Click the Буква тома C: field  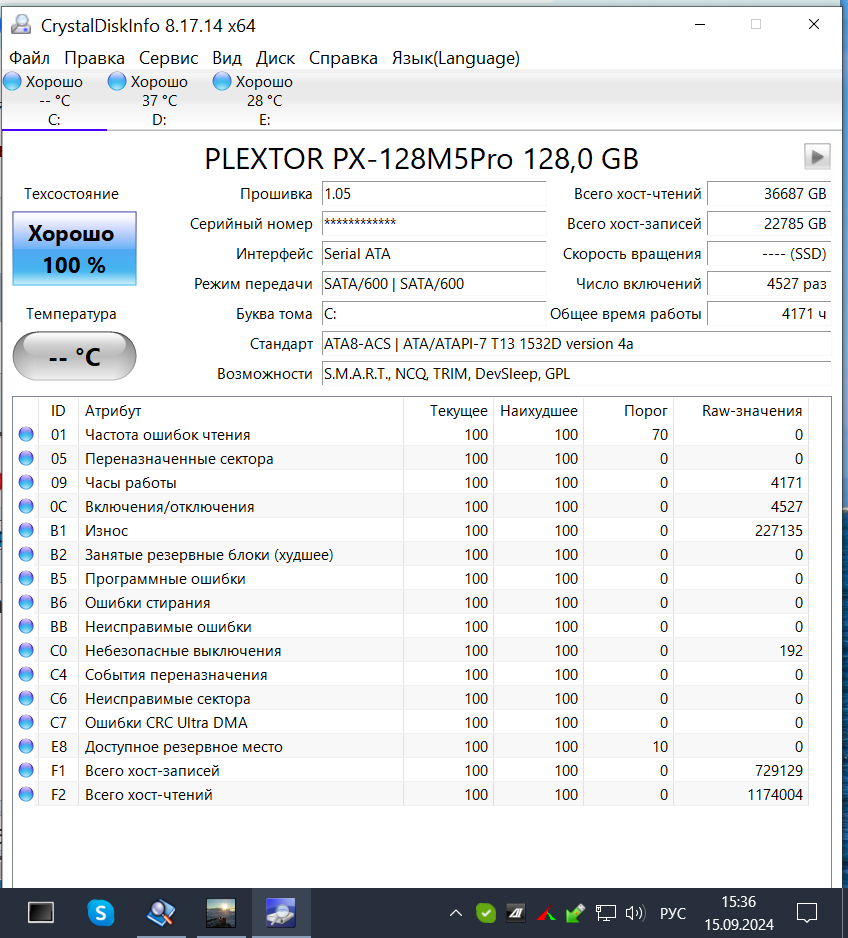click(x=434, y=313)
